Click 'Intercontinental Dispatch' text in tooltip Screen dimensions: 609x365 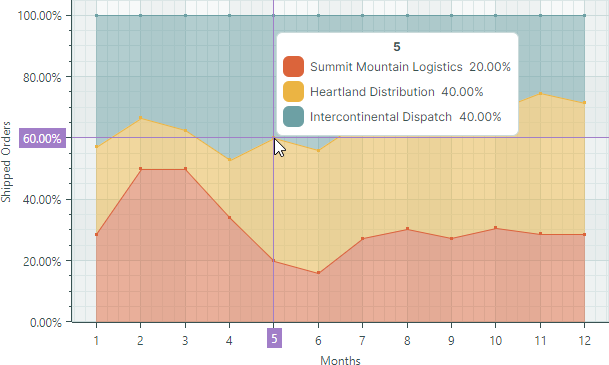(381, 117)
